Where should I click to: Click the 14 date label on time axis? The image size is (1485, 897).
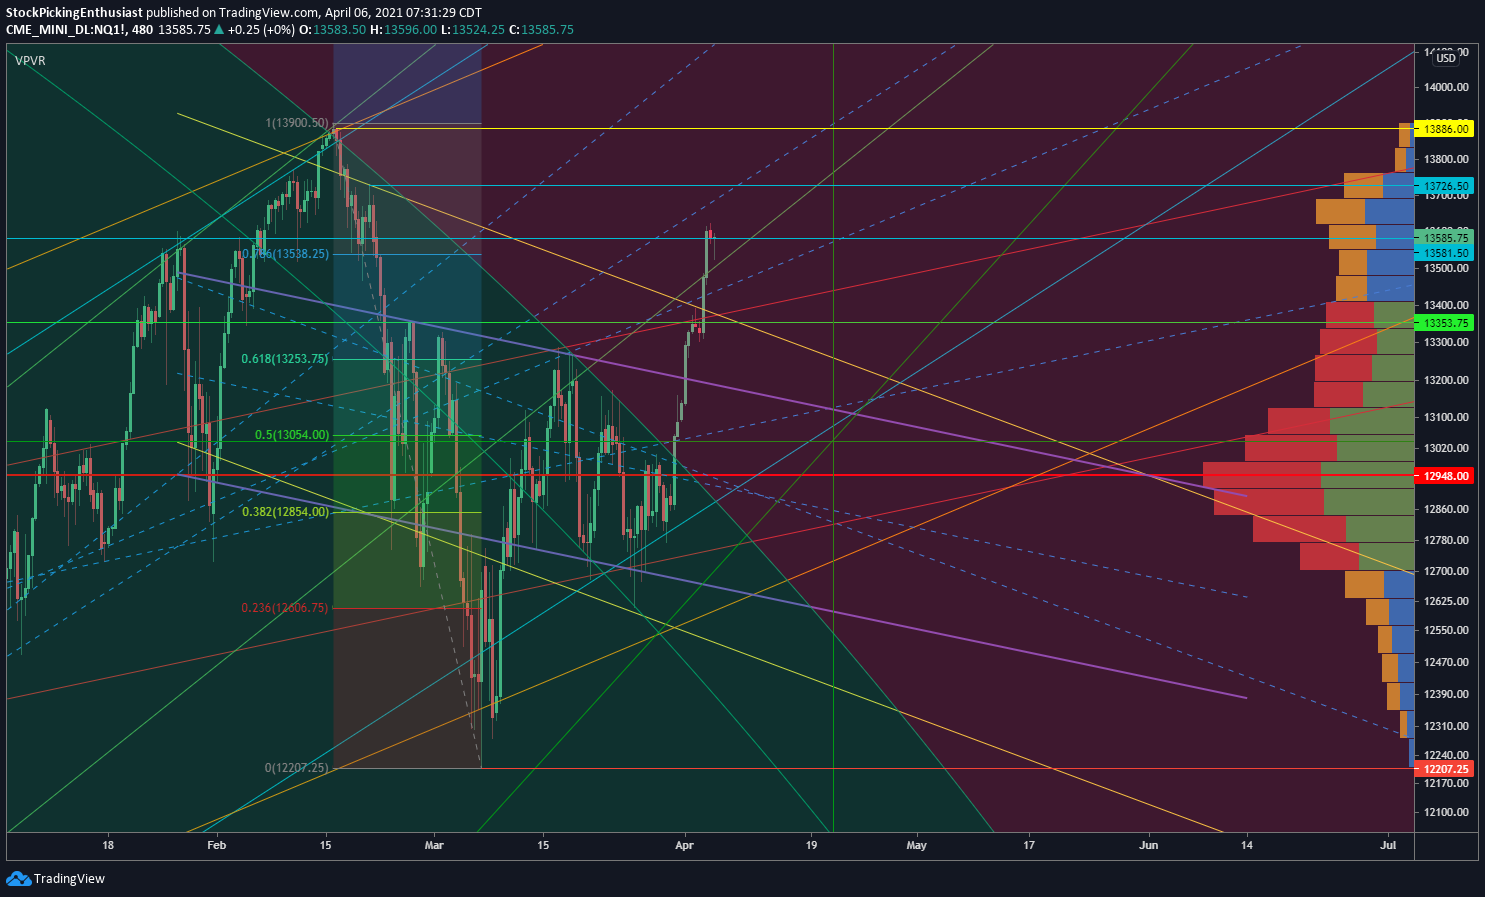click(x=1247, y=845)
